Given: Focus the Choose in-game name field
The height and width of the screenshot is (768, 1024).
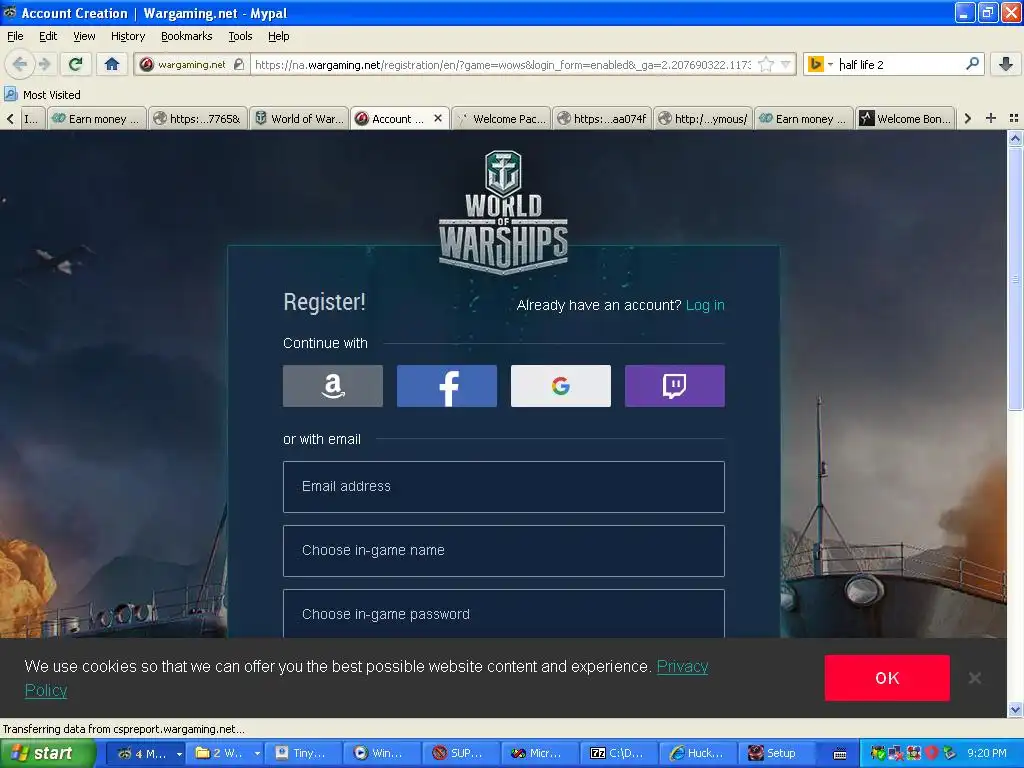Looking at the screenshot, I should (504, 551).
